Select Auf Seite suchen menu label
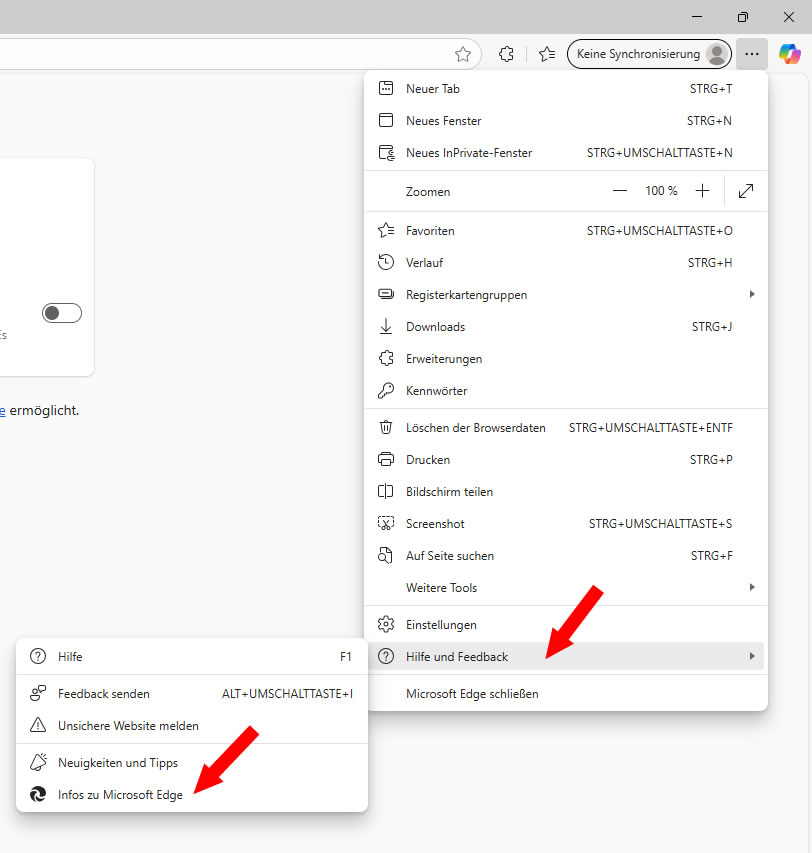The image size is (812, 853). pyautogui.click(x=450, y=555)
